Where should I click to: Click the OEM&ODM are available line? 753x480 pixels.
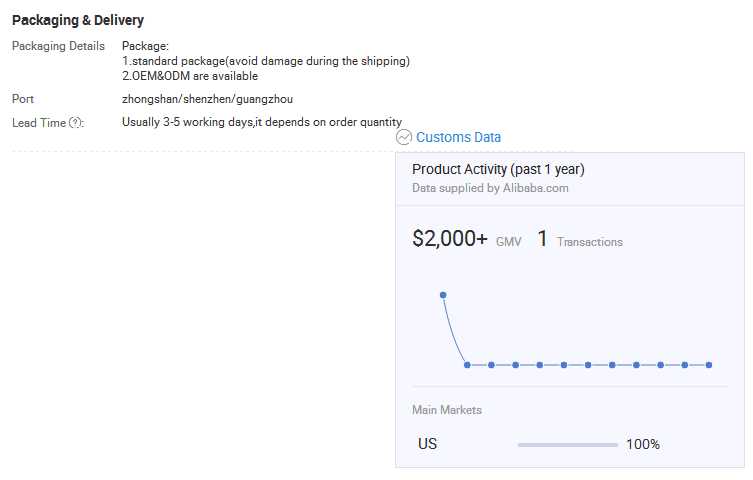pyautogui.click(x=190, y=76)
